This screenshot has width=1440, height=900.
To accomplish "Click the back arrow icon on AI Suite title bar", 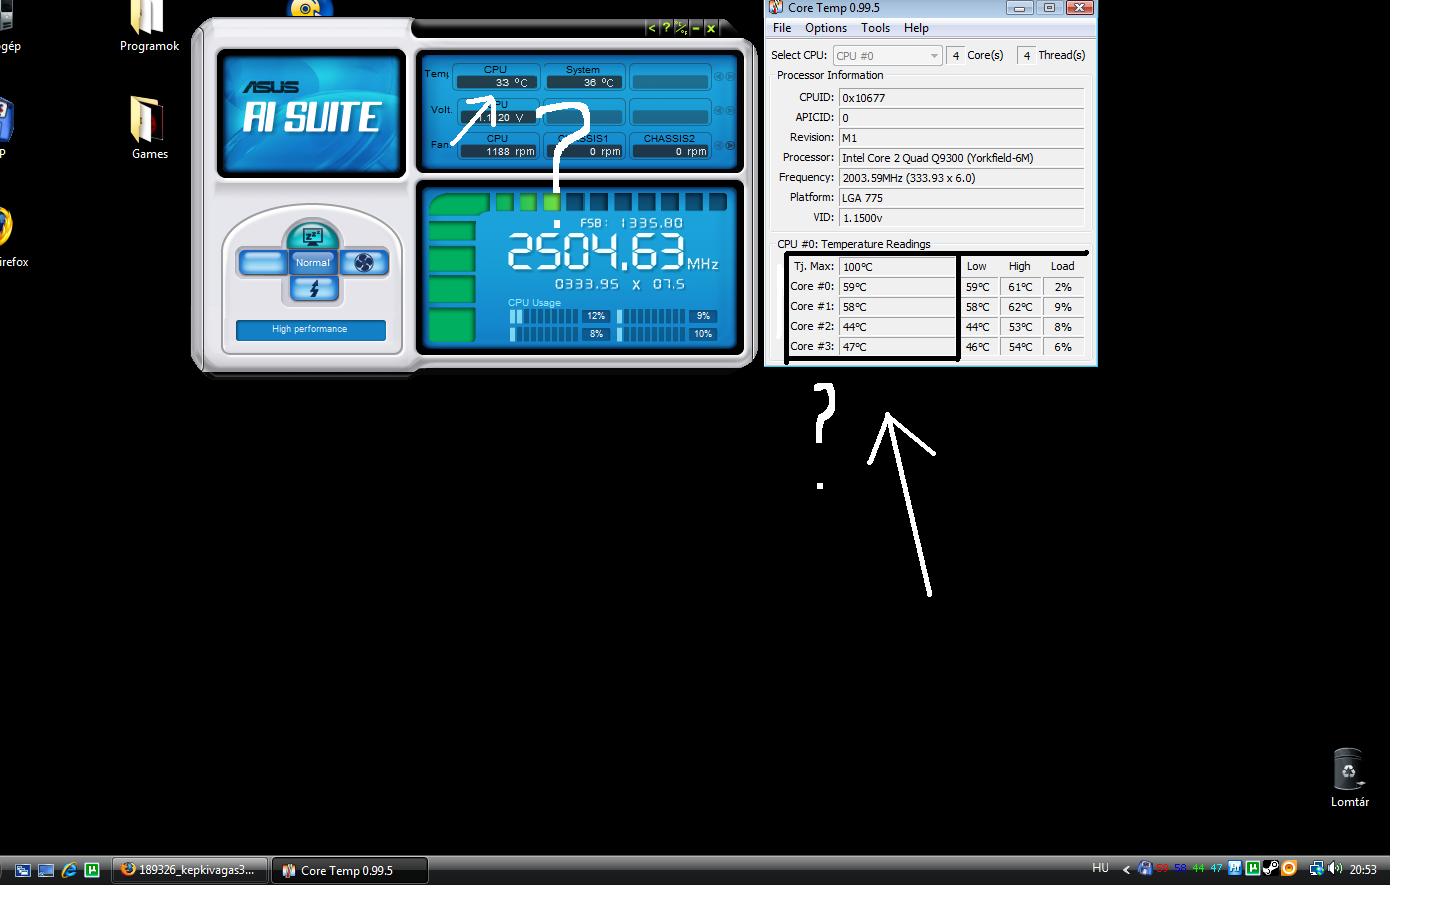I will tap(652, 28).
